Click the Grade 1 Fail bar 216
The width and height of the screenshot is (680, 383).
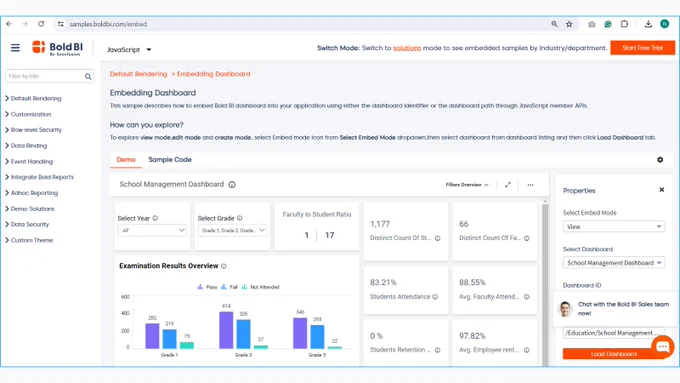[170, 339]
